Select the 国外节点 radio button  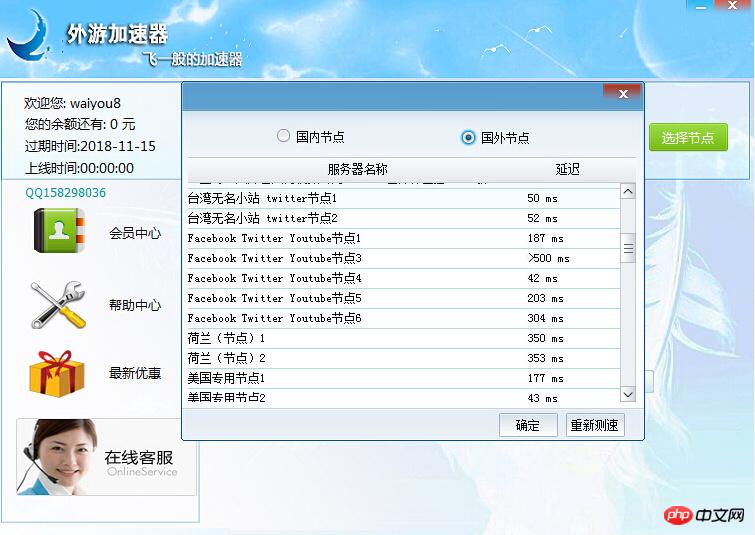[468, 138]
